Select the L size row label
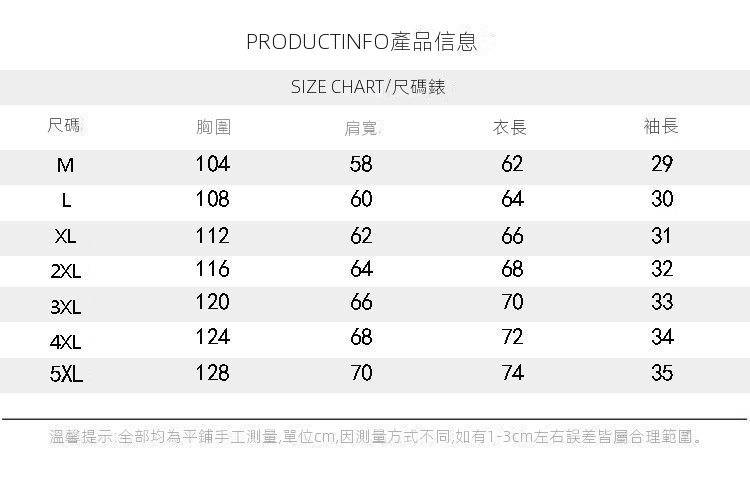This screenshot has width=750, height=486. click(66, 200)
